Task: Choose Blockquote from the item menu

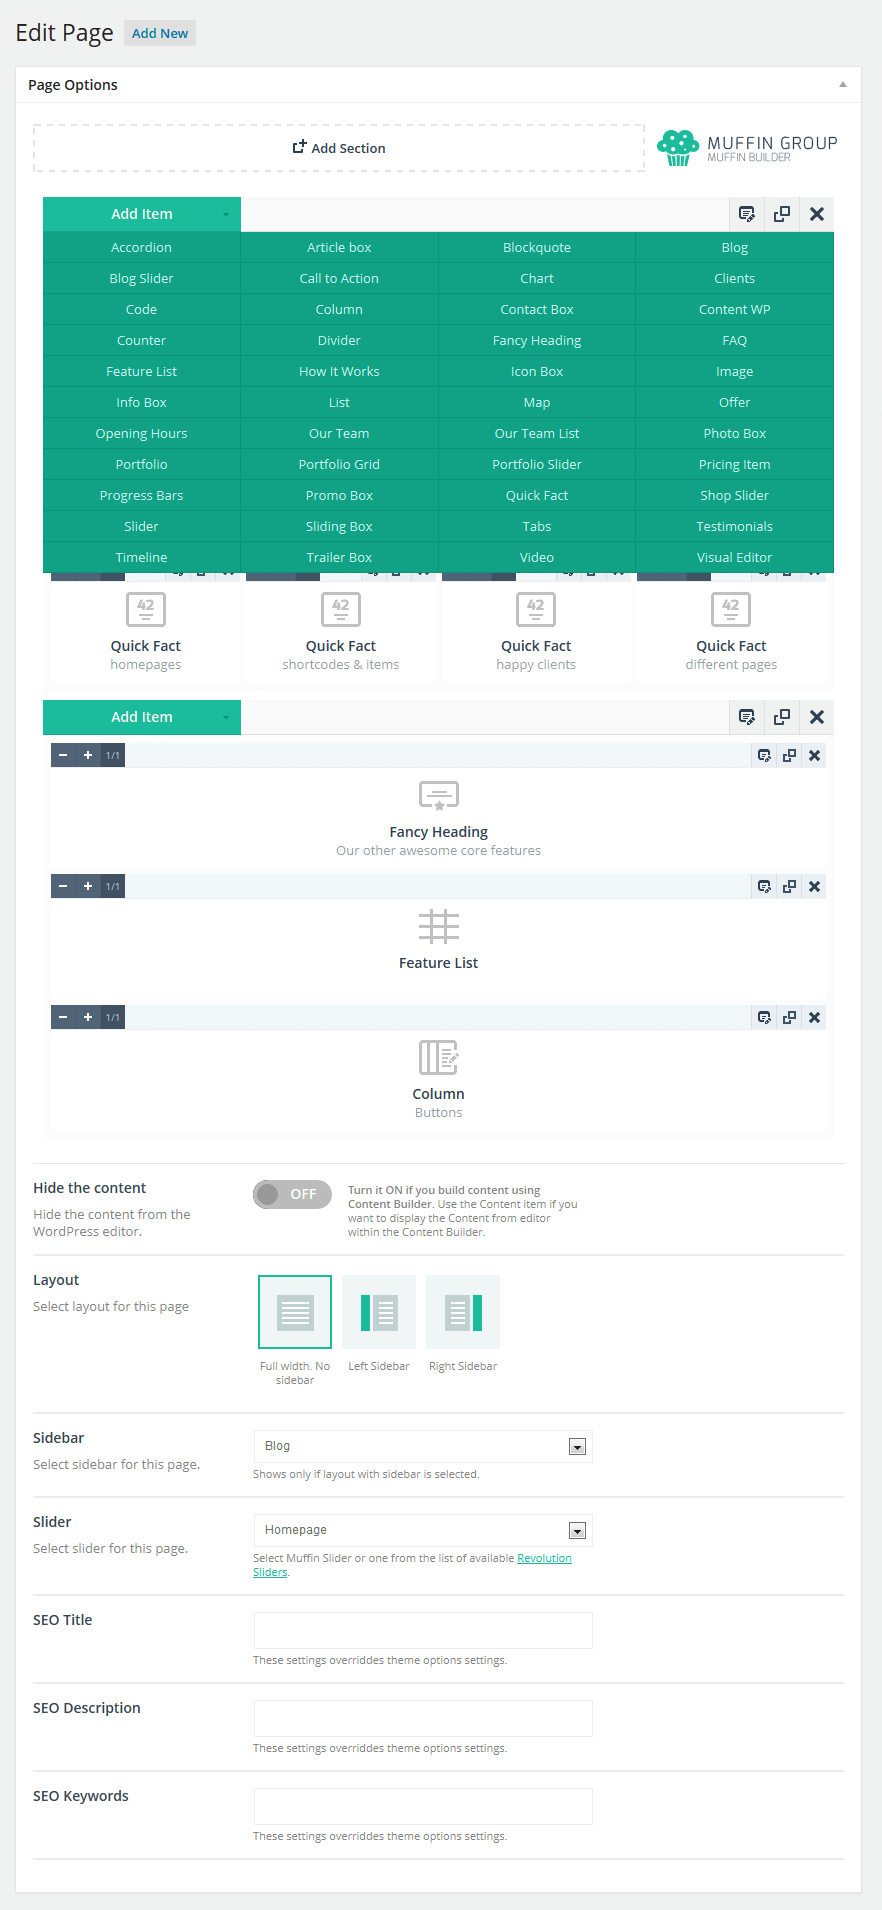Action: click(537, 247)
